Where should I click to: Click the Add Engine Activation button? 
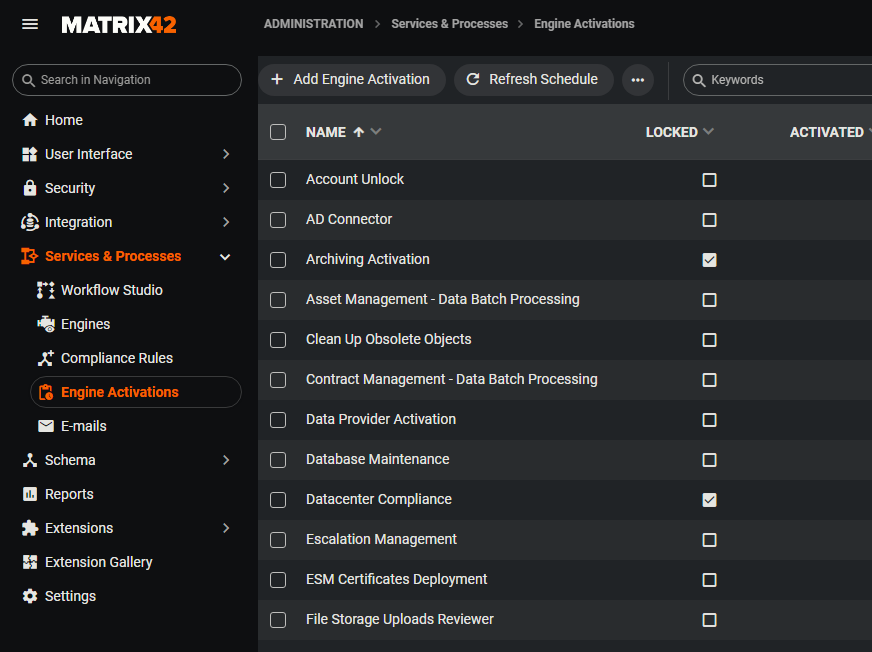[350, 80]
